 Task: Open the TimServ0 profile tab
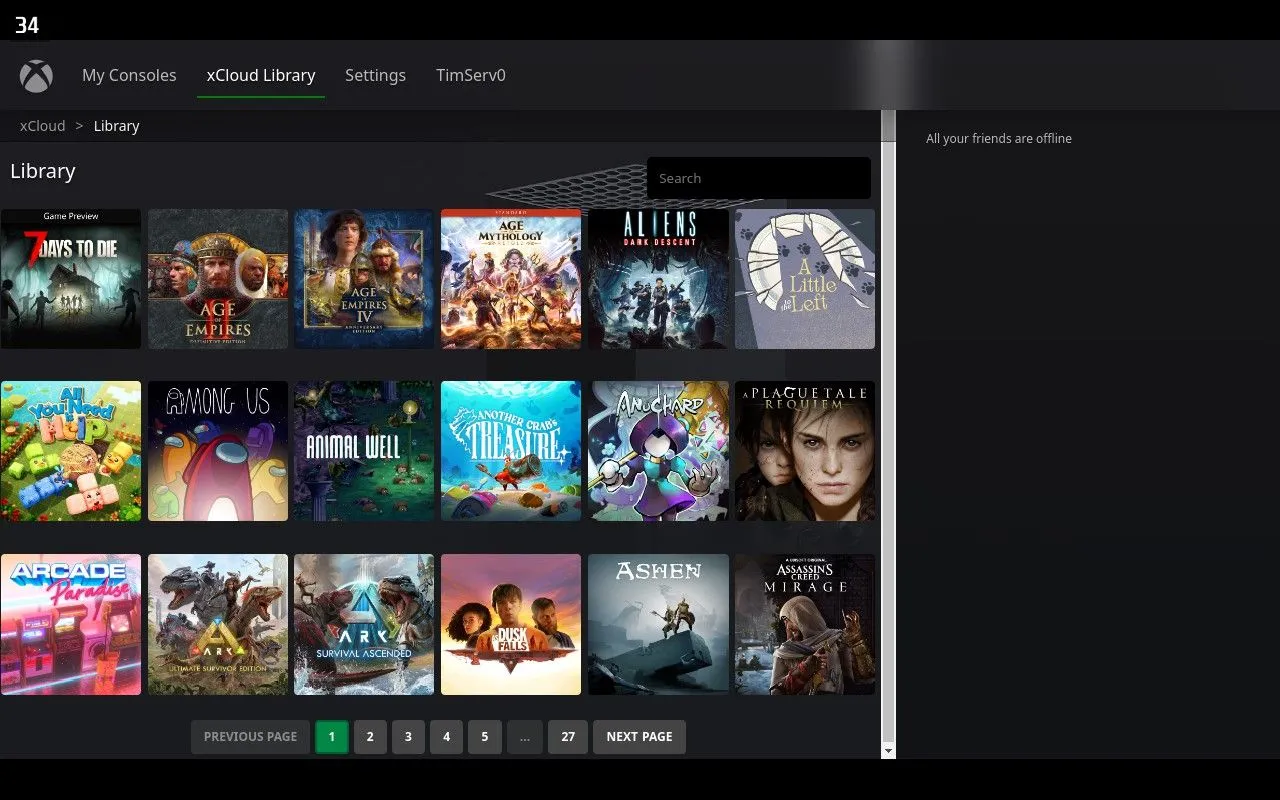(471, 75)
